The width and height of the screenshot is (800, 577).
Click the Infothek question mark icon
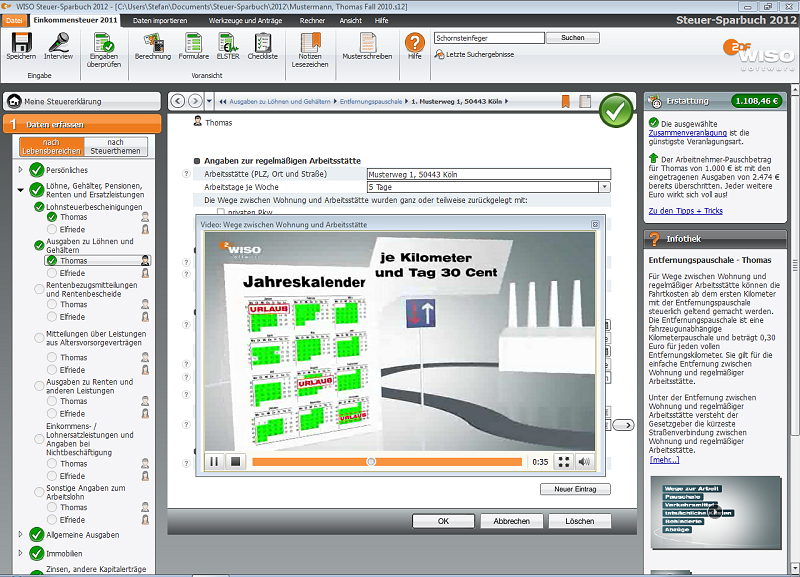click(x=654, y=239)
